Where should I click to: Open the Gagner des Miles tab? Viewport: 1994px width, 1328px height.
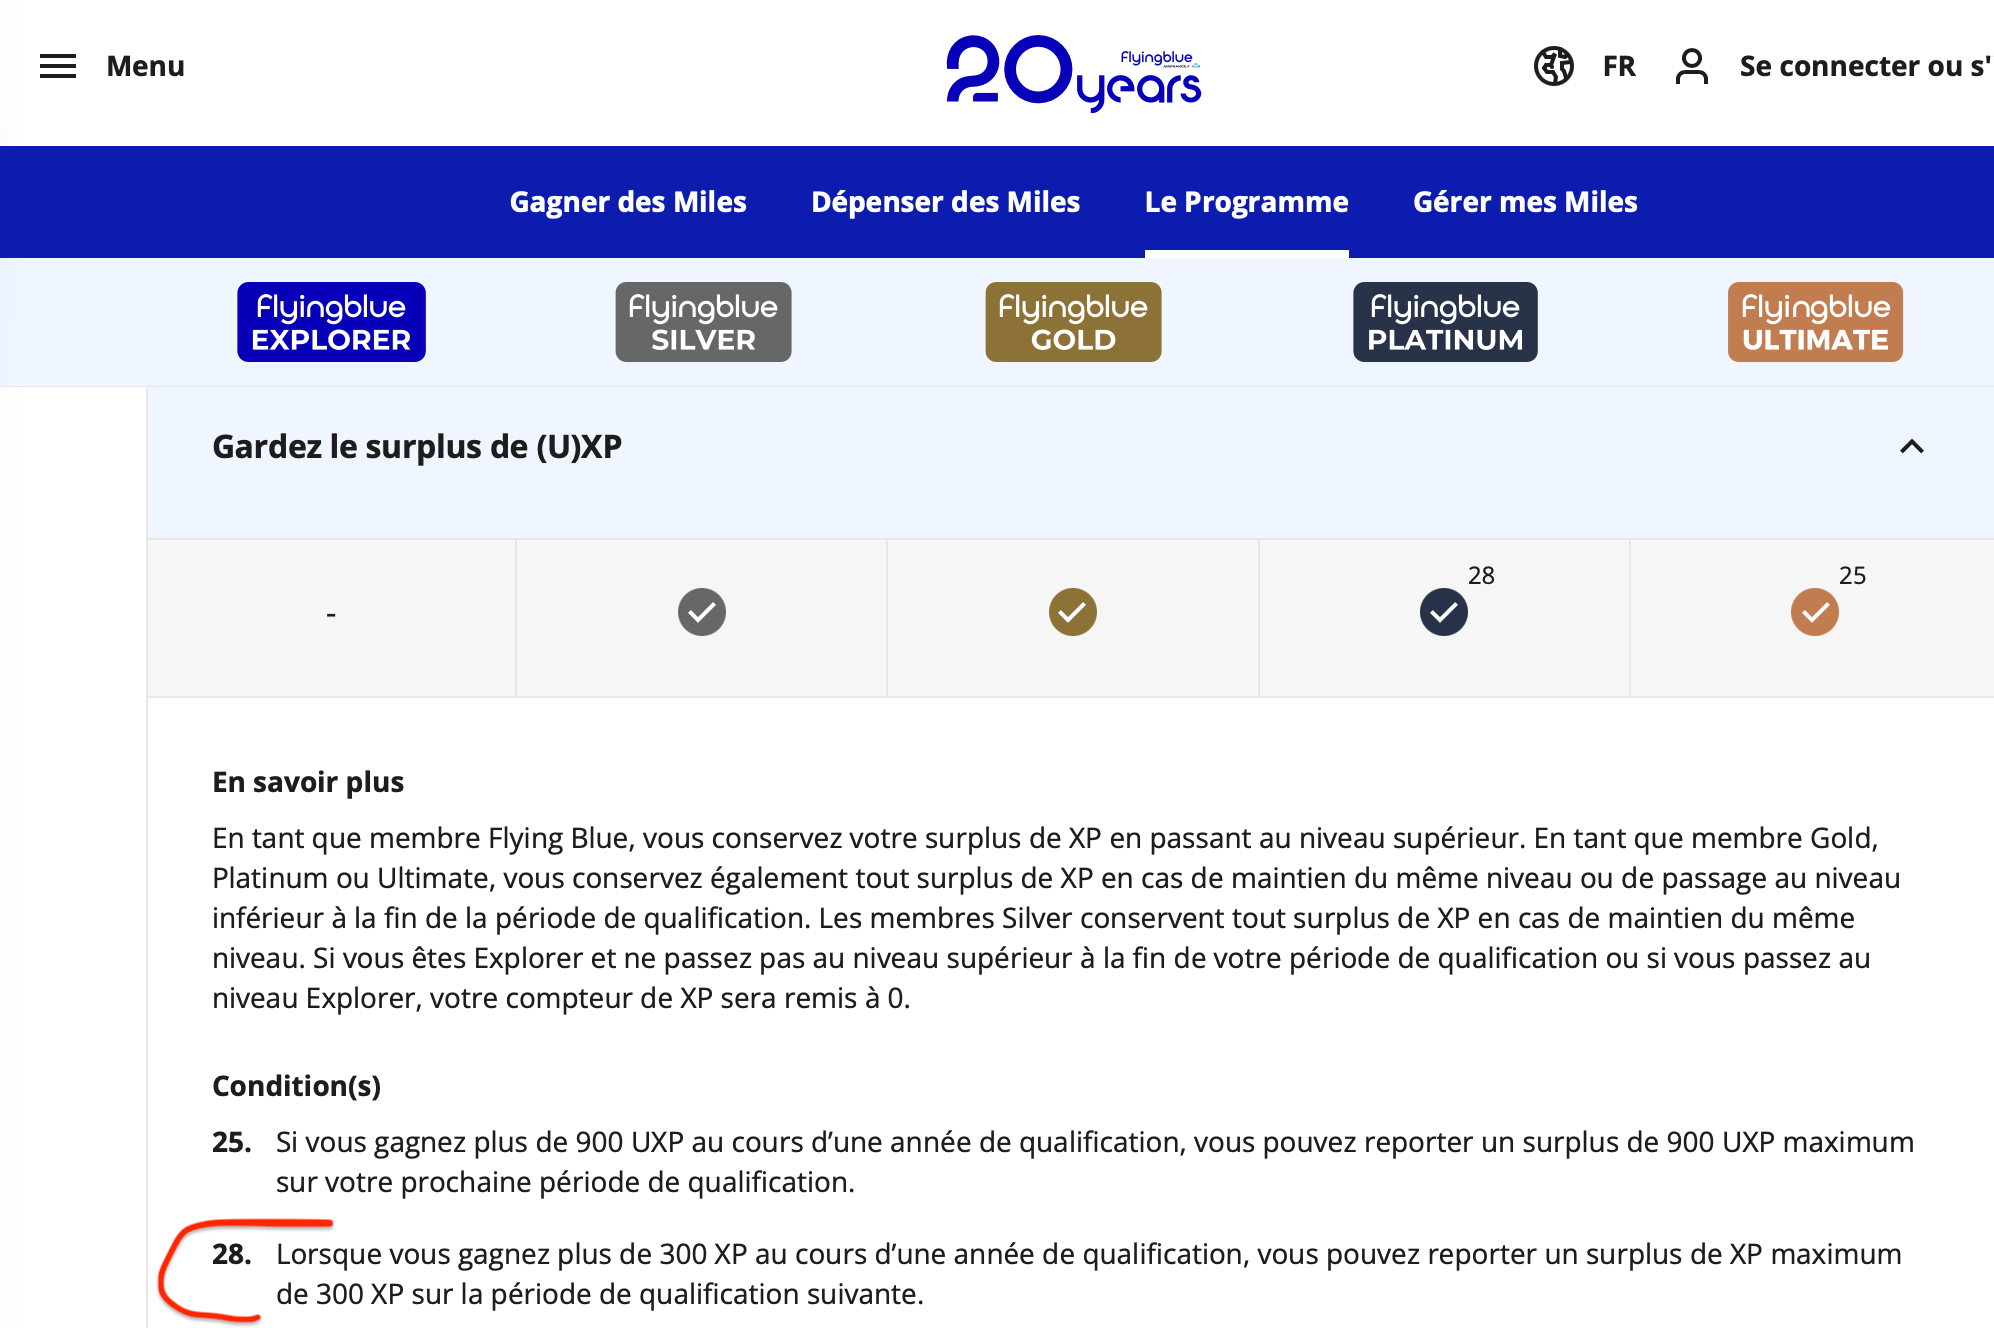pos(628,202)
